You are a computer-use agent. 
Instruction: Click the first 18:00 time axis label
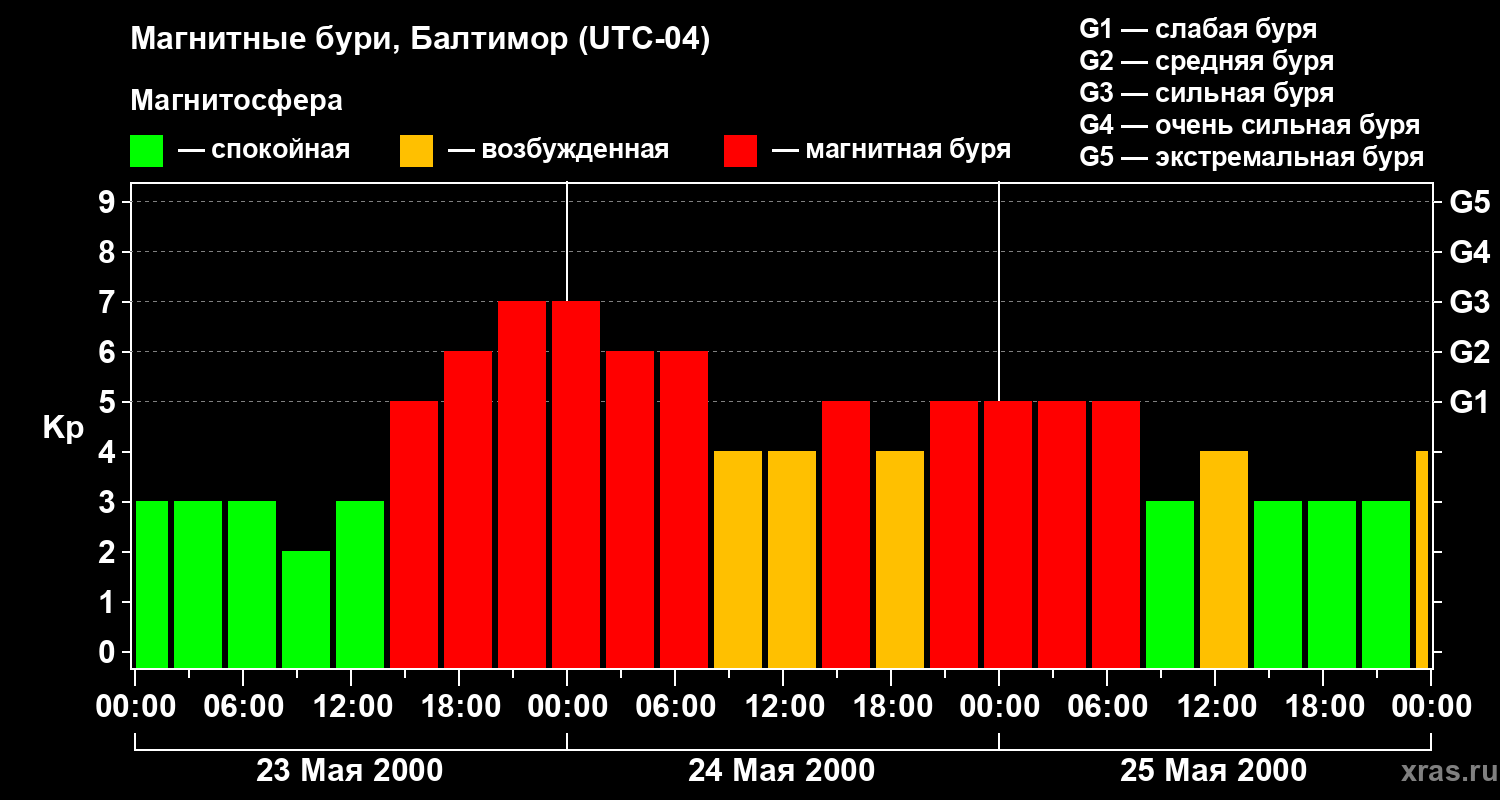459,707
